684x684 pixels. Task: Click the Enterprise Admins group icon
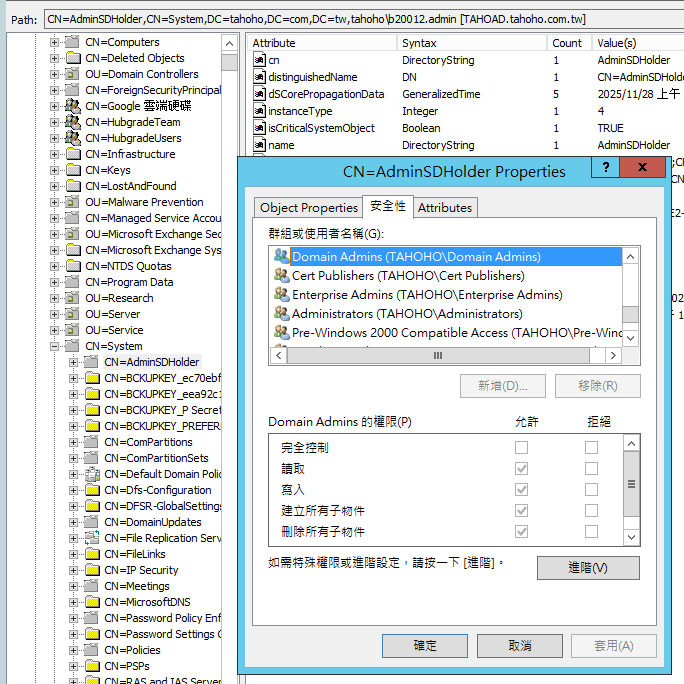[x=281, y=294]
